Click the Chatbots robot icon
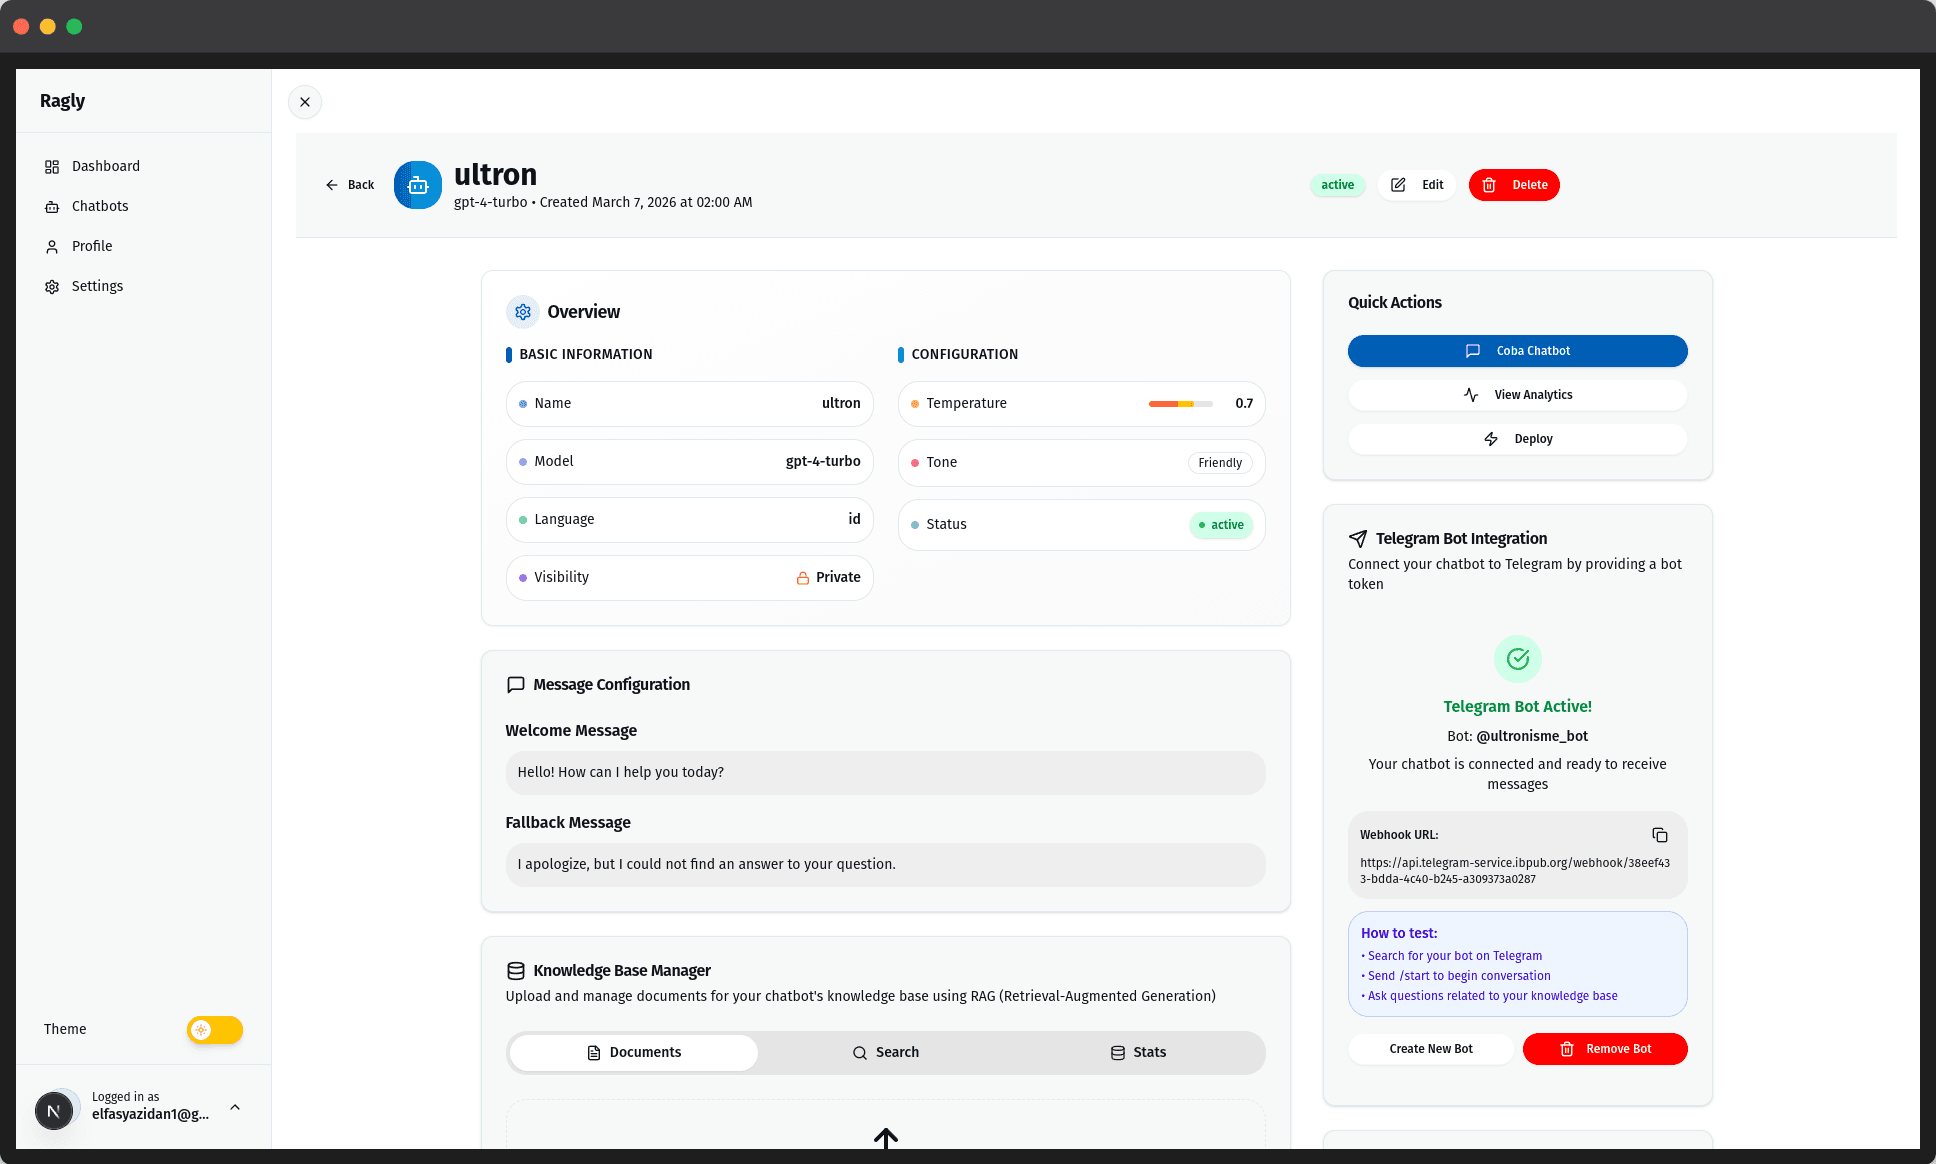Viewport: 1936px width, 1164px height. click(x=52, y=207)
